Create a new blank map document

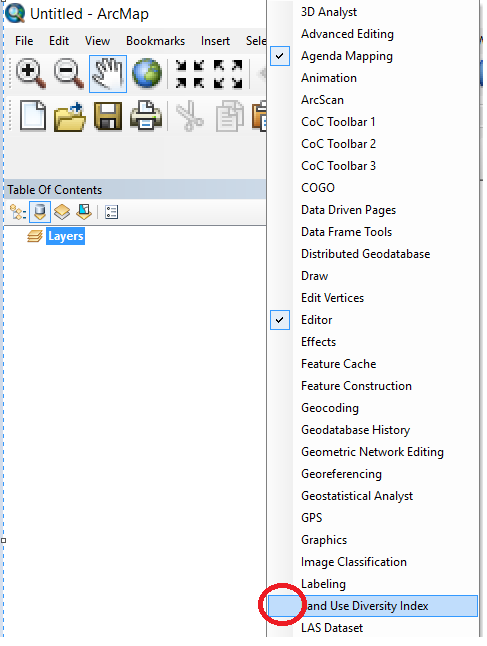[x=33, y=116]
